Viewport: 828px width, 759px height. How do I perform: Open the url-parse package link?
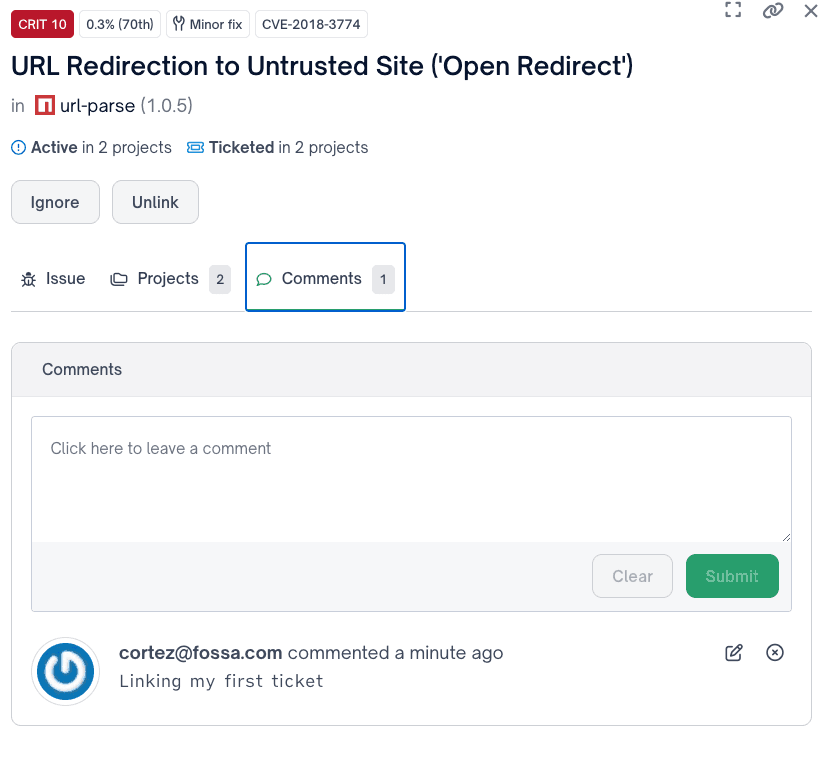(98, 106)
